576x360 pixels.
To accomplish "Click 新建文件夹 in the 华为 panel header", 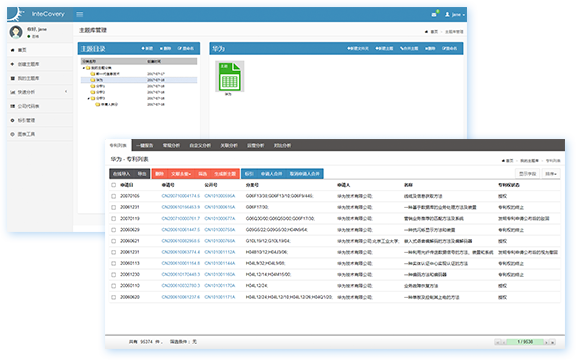I will [x=358, y=48].
